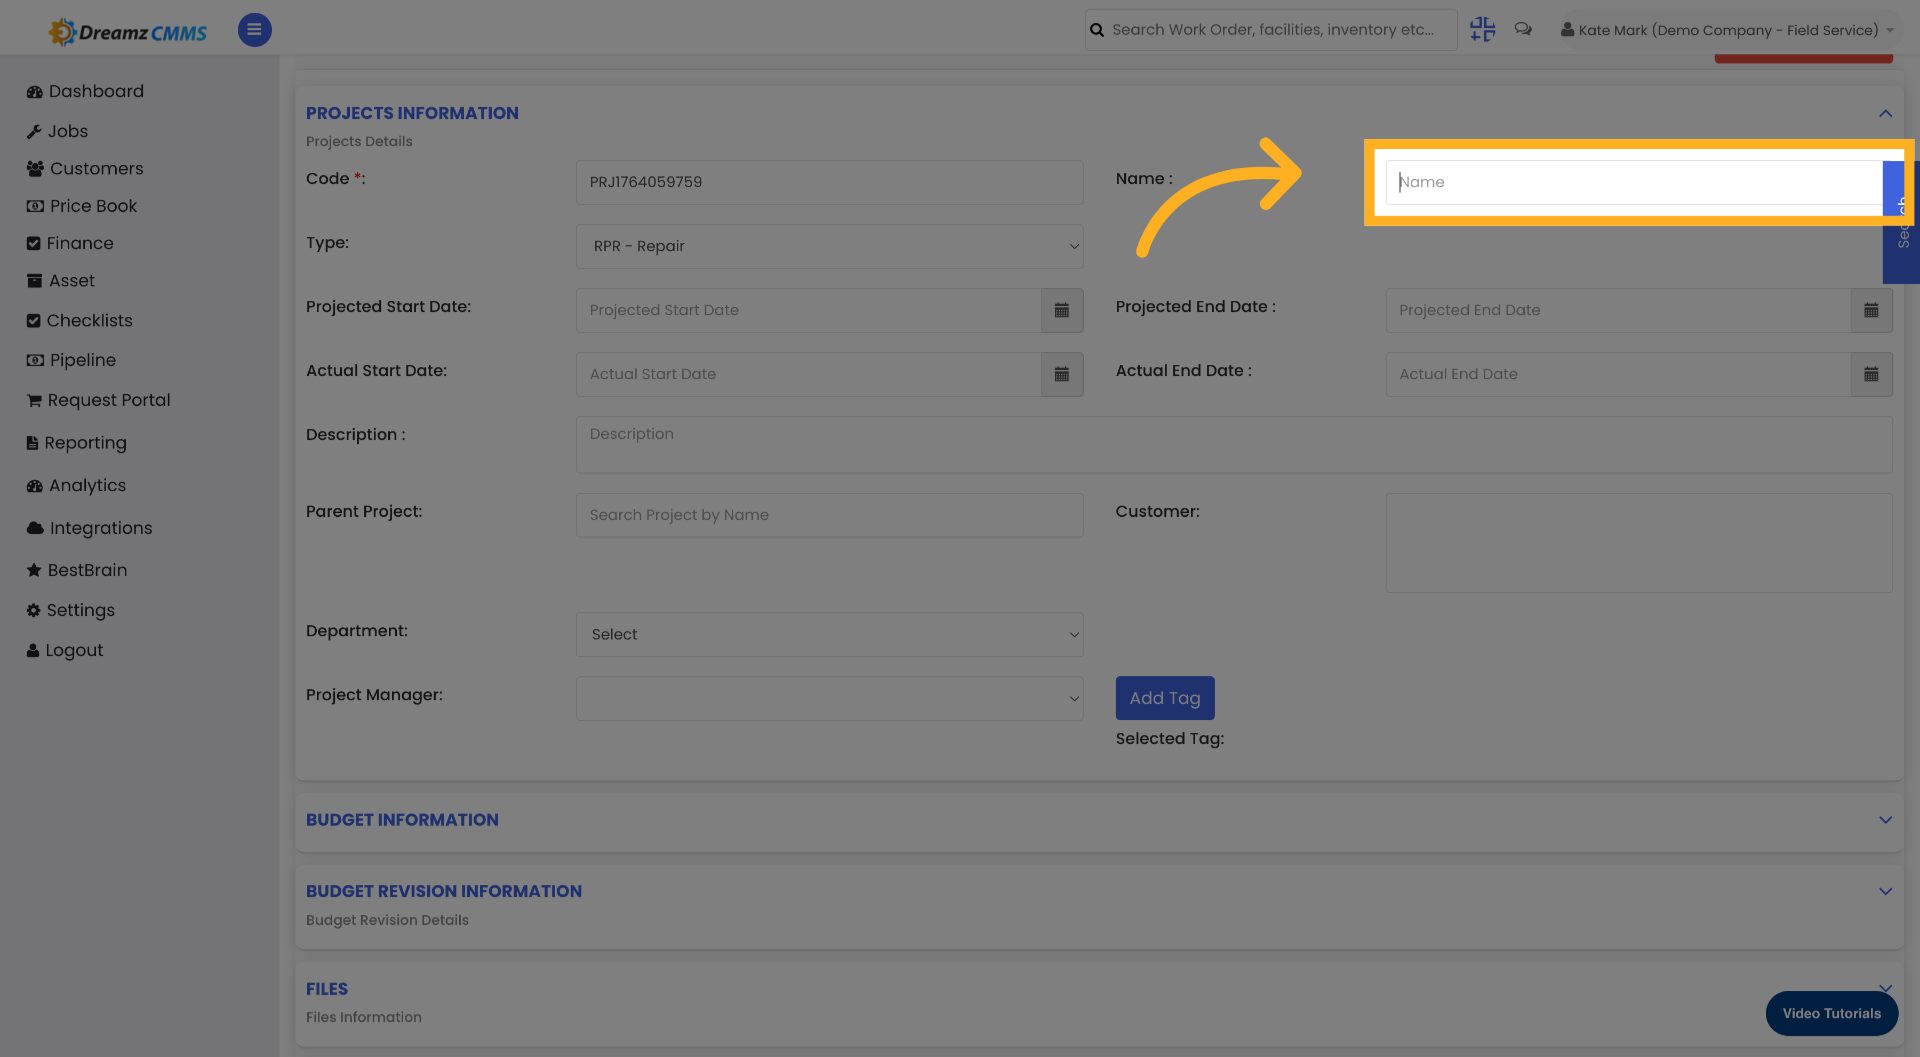Screen dimensions: 1920x1057
Task: Click the BUDGET INFORMATION heading
Action: pyautogui.click(x=402, y=820)
